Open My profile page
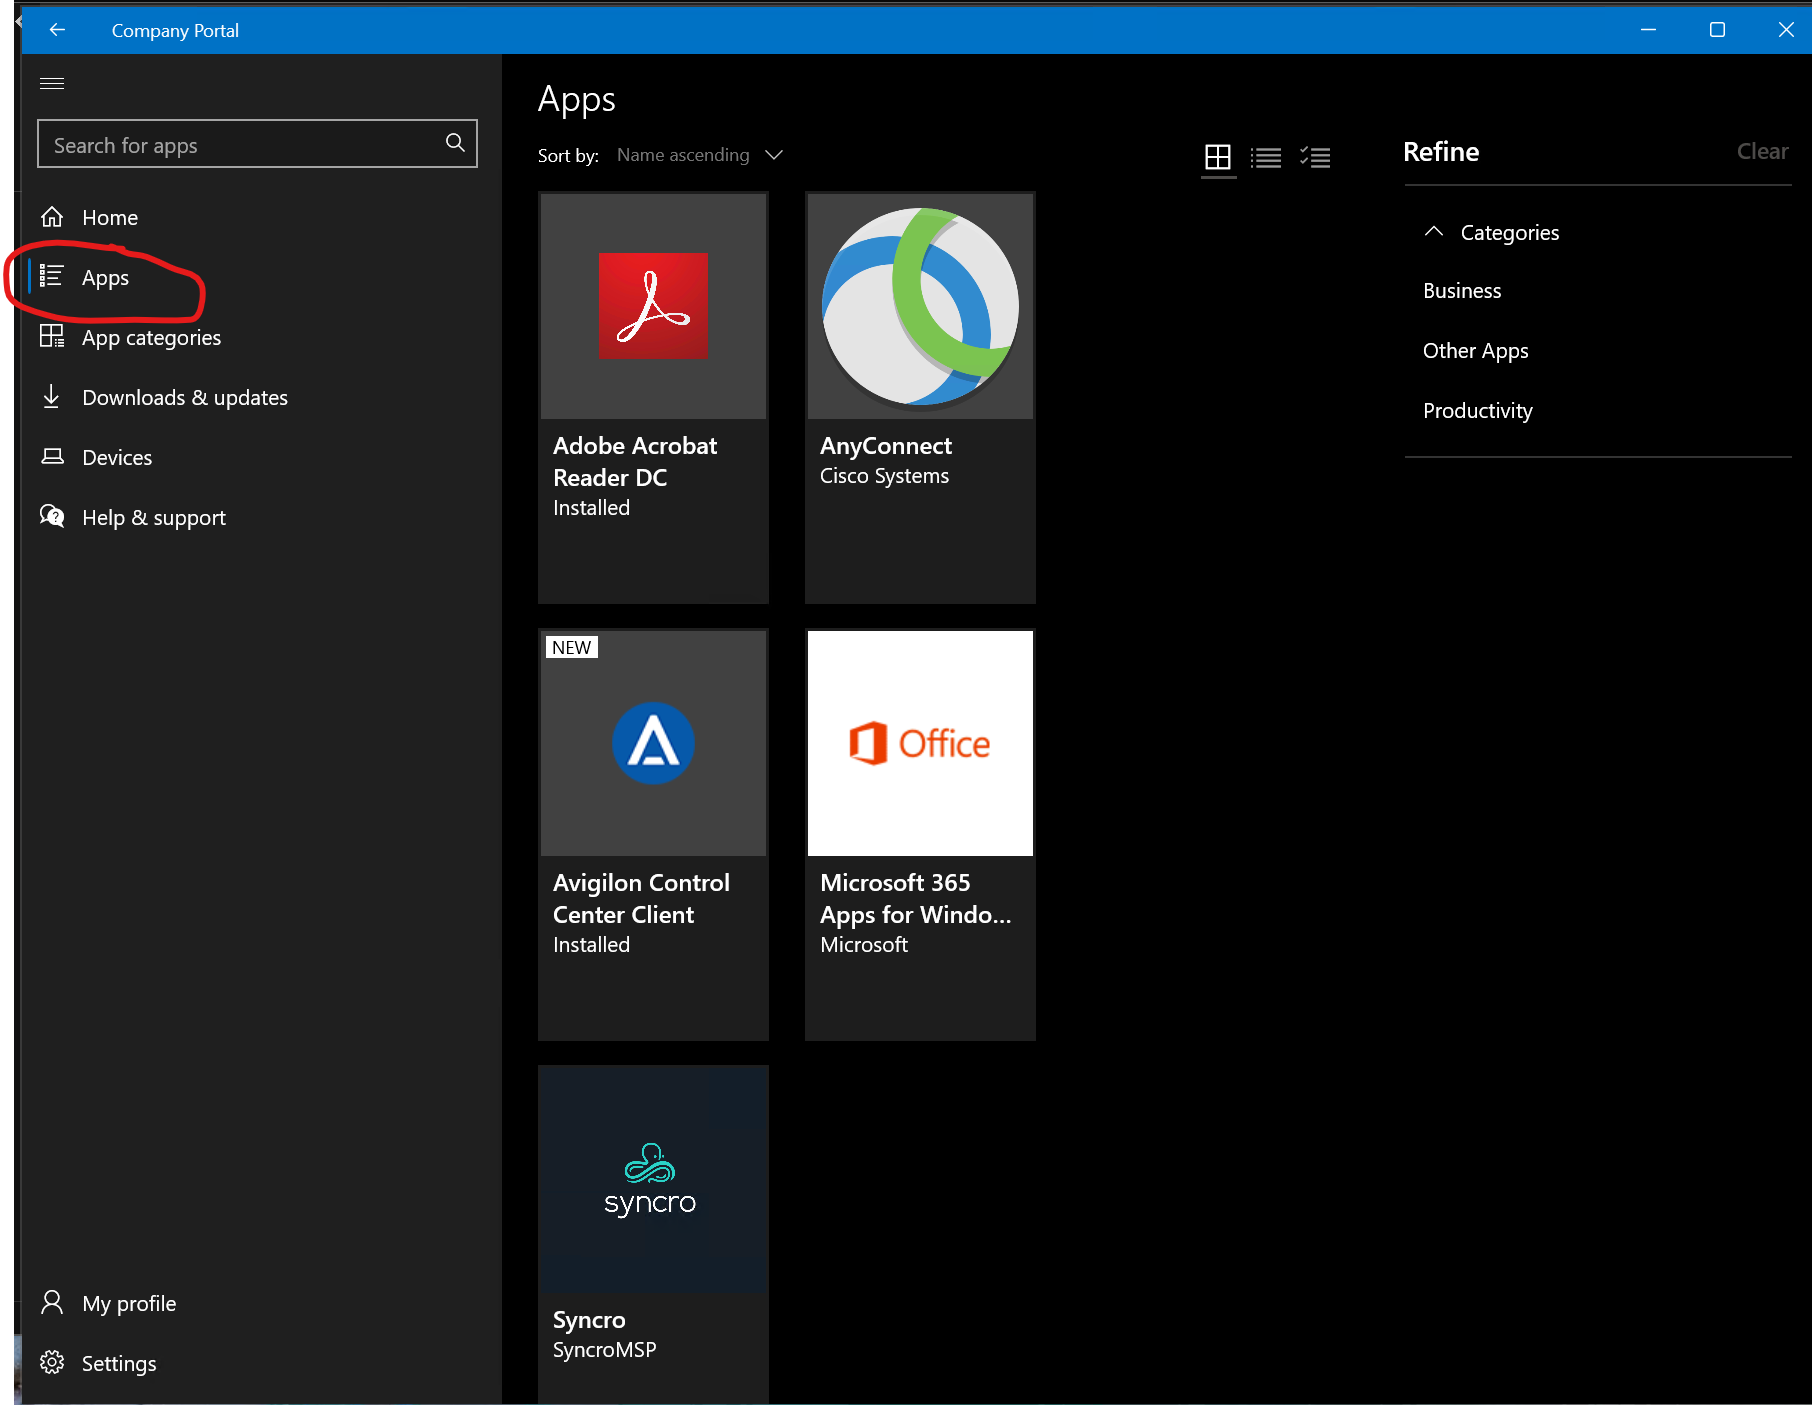 [x=129, y=1303]
